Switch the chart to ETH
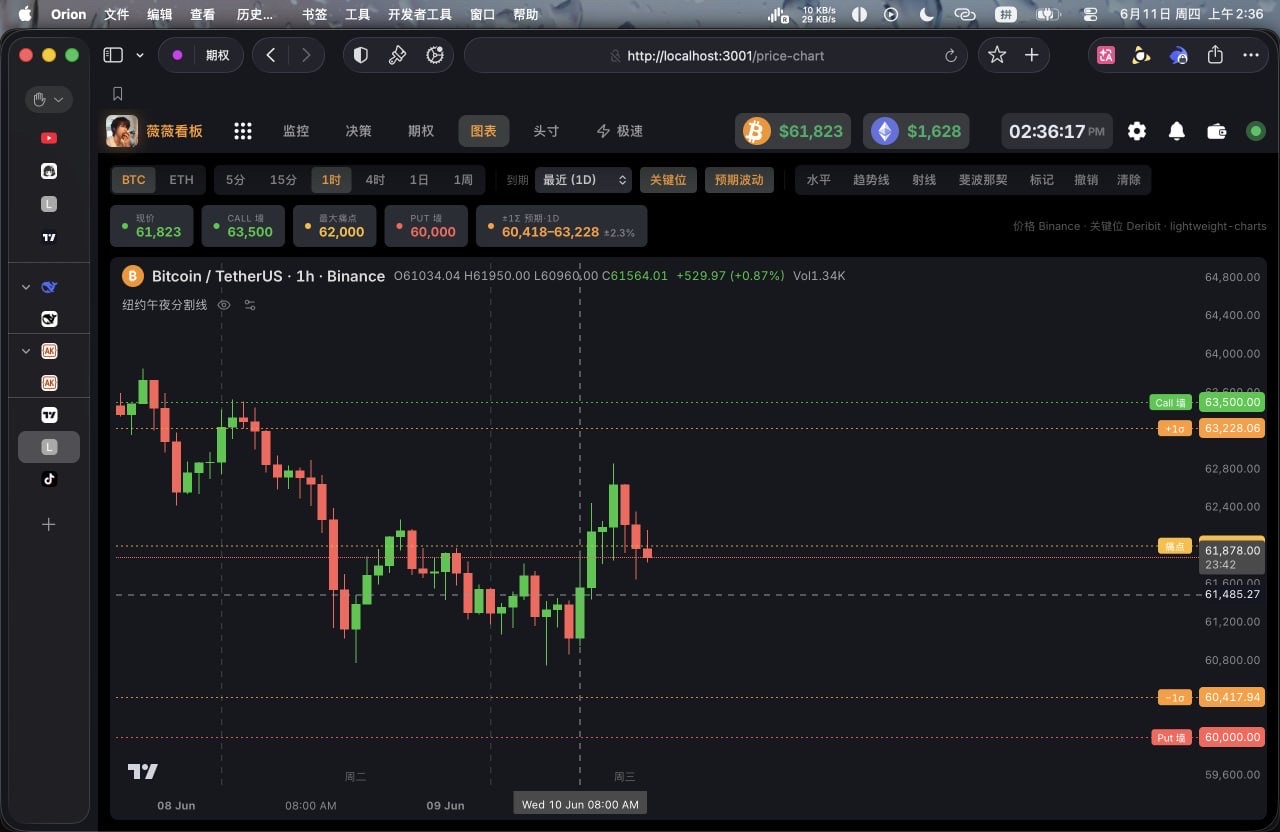This screenshot has width=1280, height=832. 181,180
